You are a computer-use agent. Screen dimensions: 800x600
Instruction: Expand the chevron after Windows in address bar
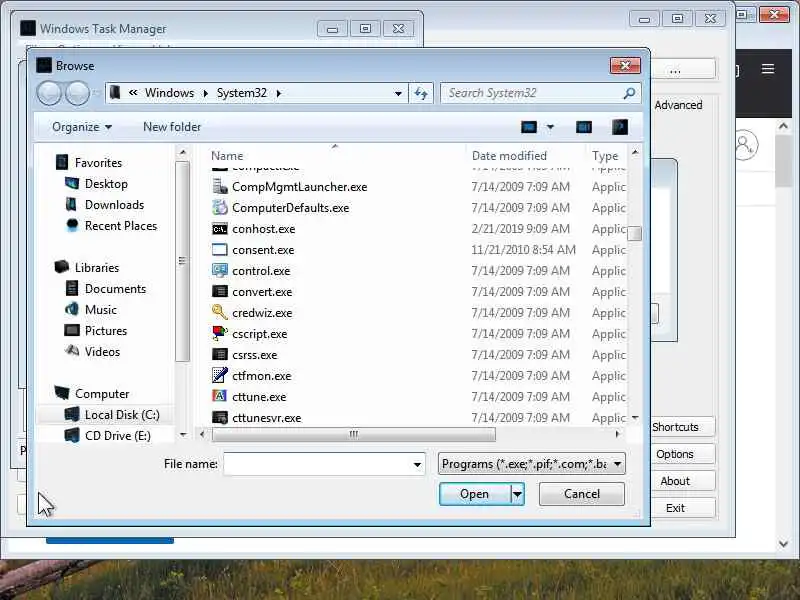206,93
